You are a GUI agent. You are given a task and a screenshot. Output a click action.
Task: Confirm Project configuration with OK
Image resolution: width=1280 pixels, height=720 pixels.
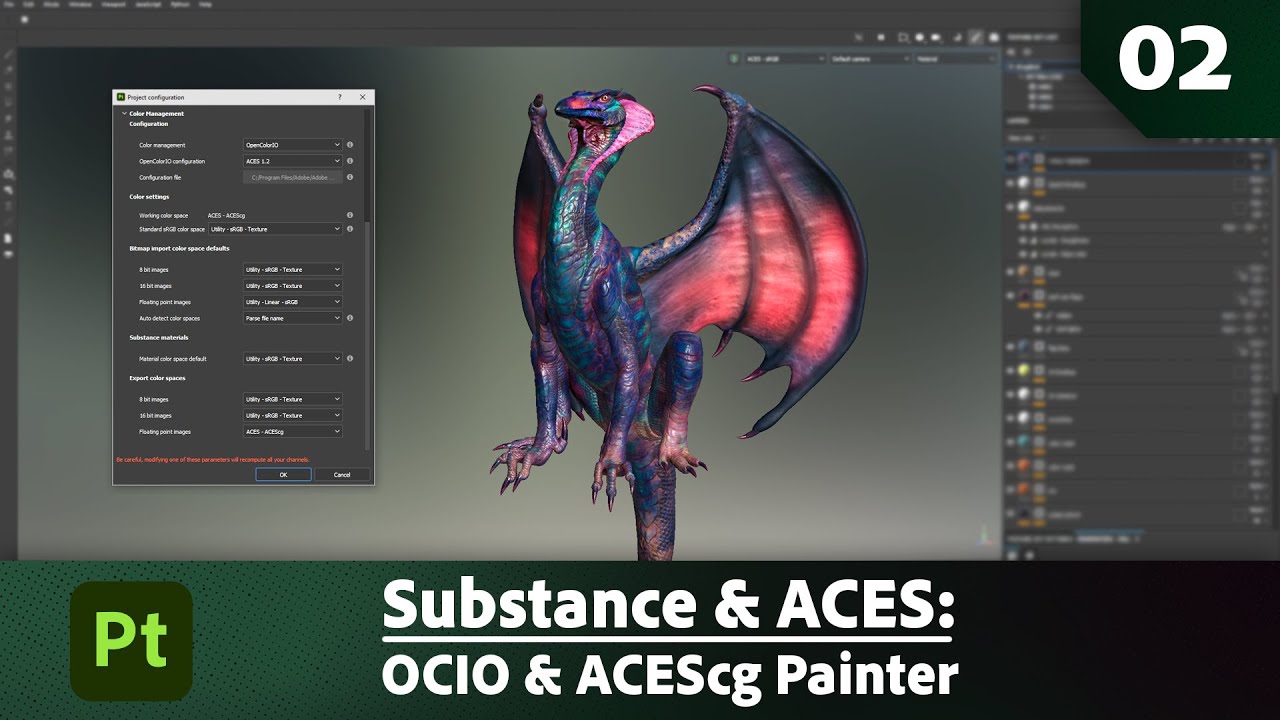(283, 475)
